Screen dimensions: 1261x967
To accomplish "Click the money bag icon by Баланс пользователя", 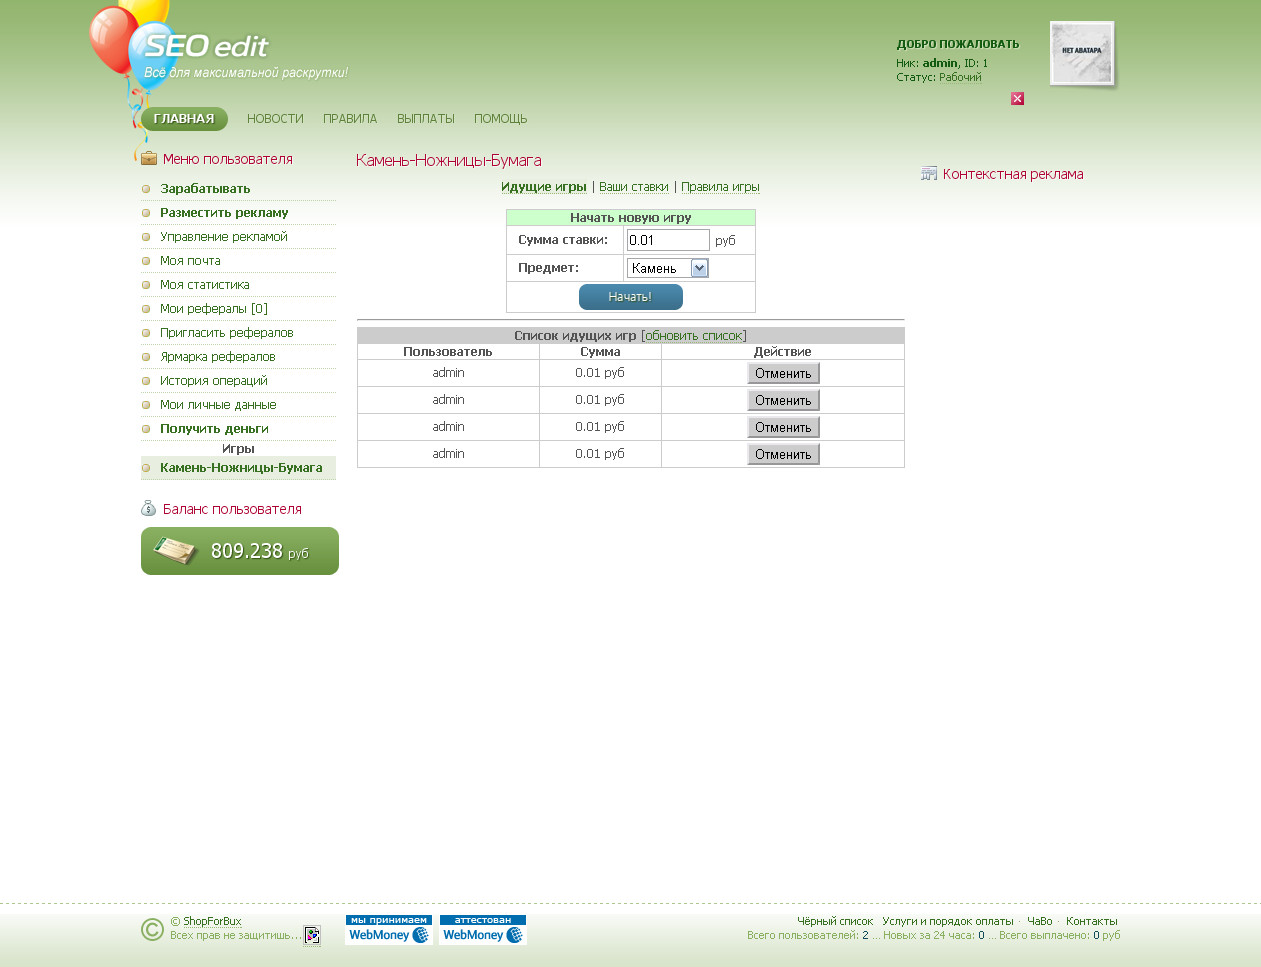I will pos(149,509).
